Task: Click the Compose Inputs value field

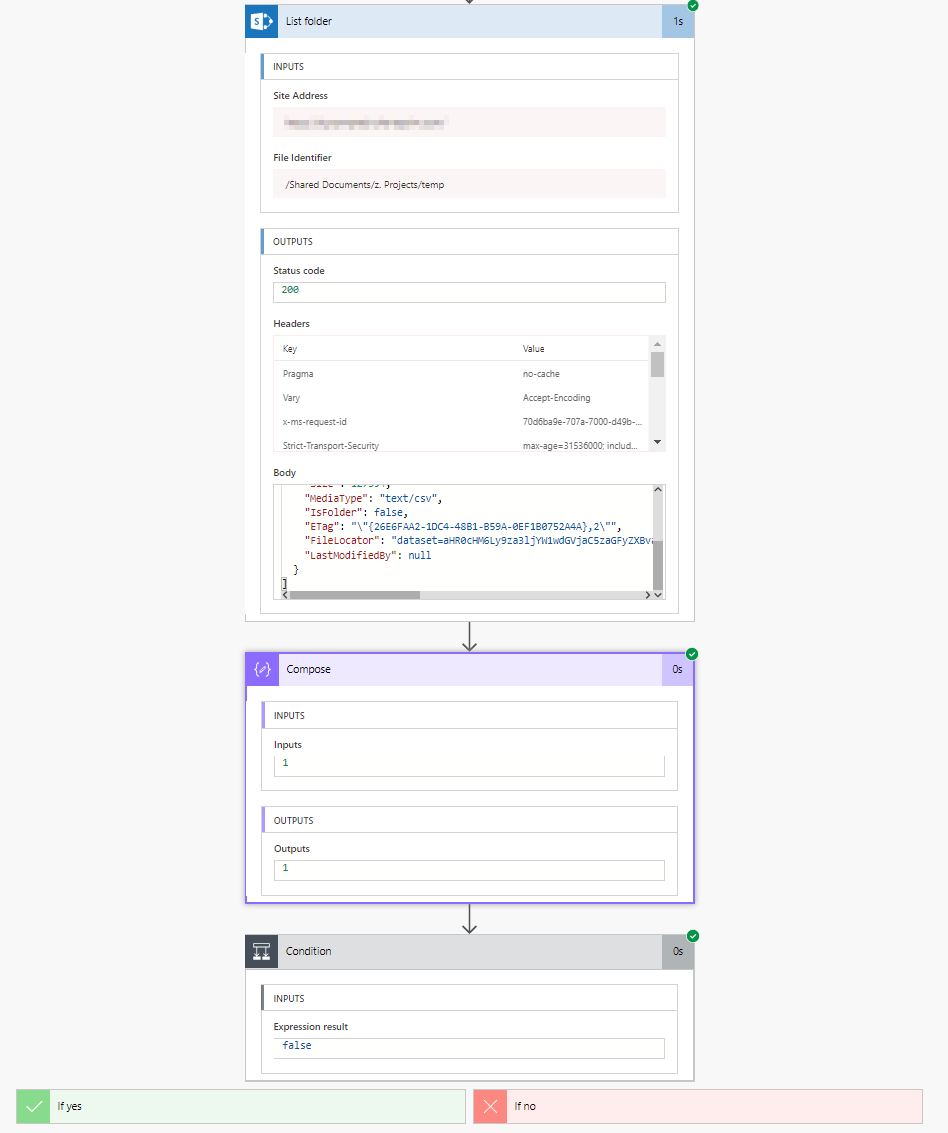Action: [470, 766]
